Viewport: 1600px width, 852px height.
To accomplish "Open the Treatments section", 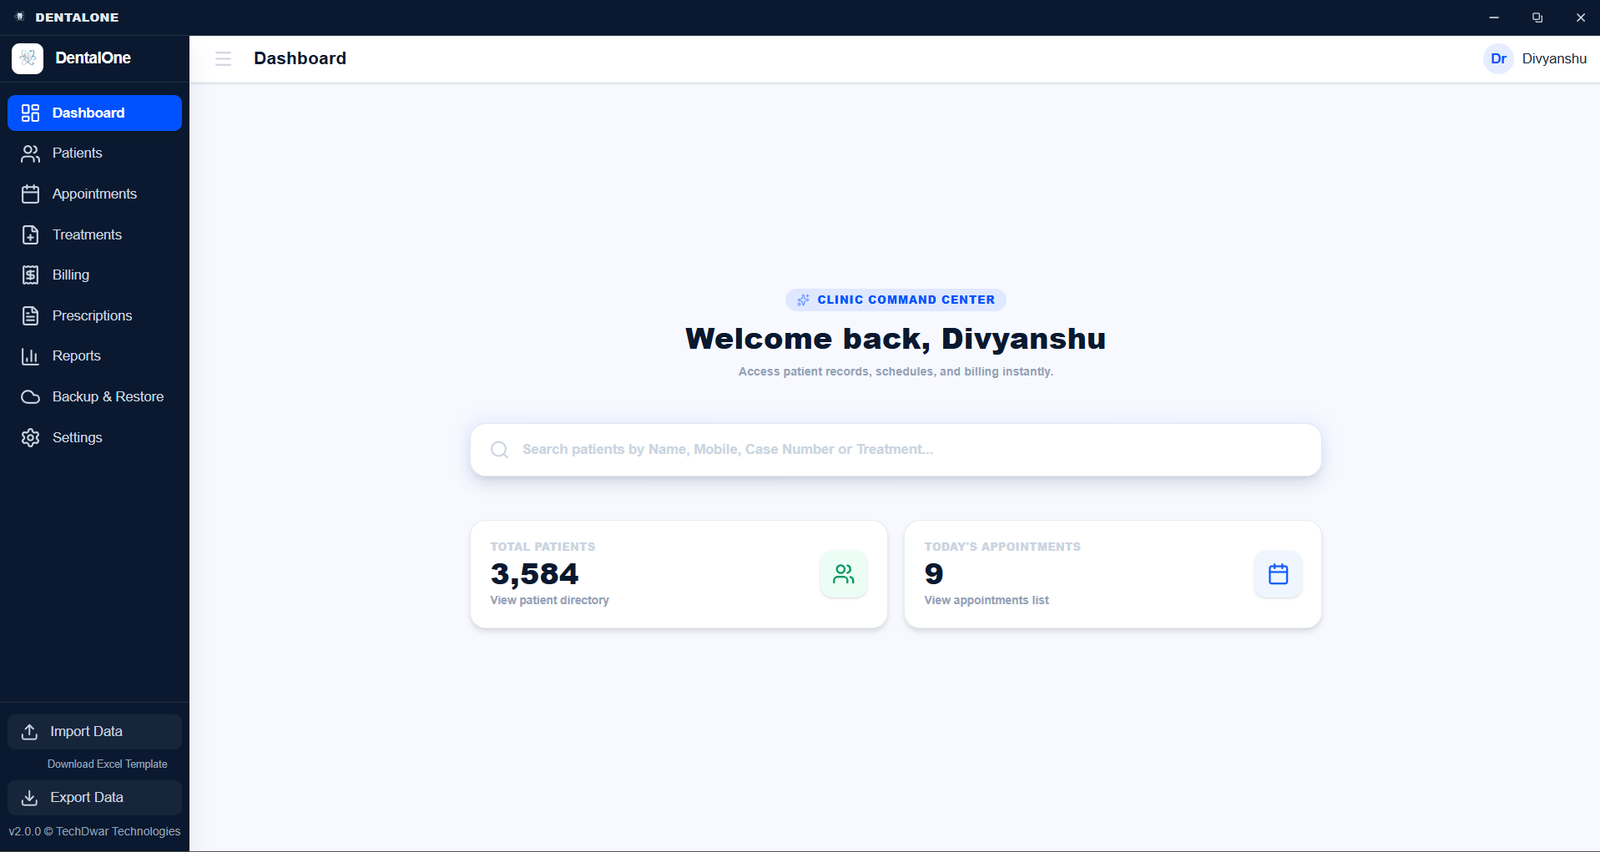I will 95,235.
